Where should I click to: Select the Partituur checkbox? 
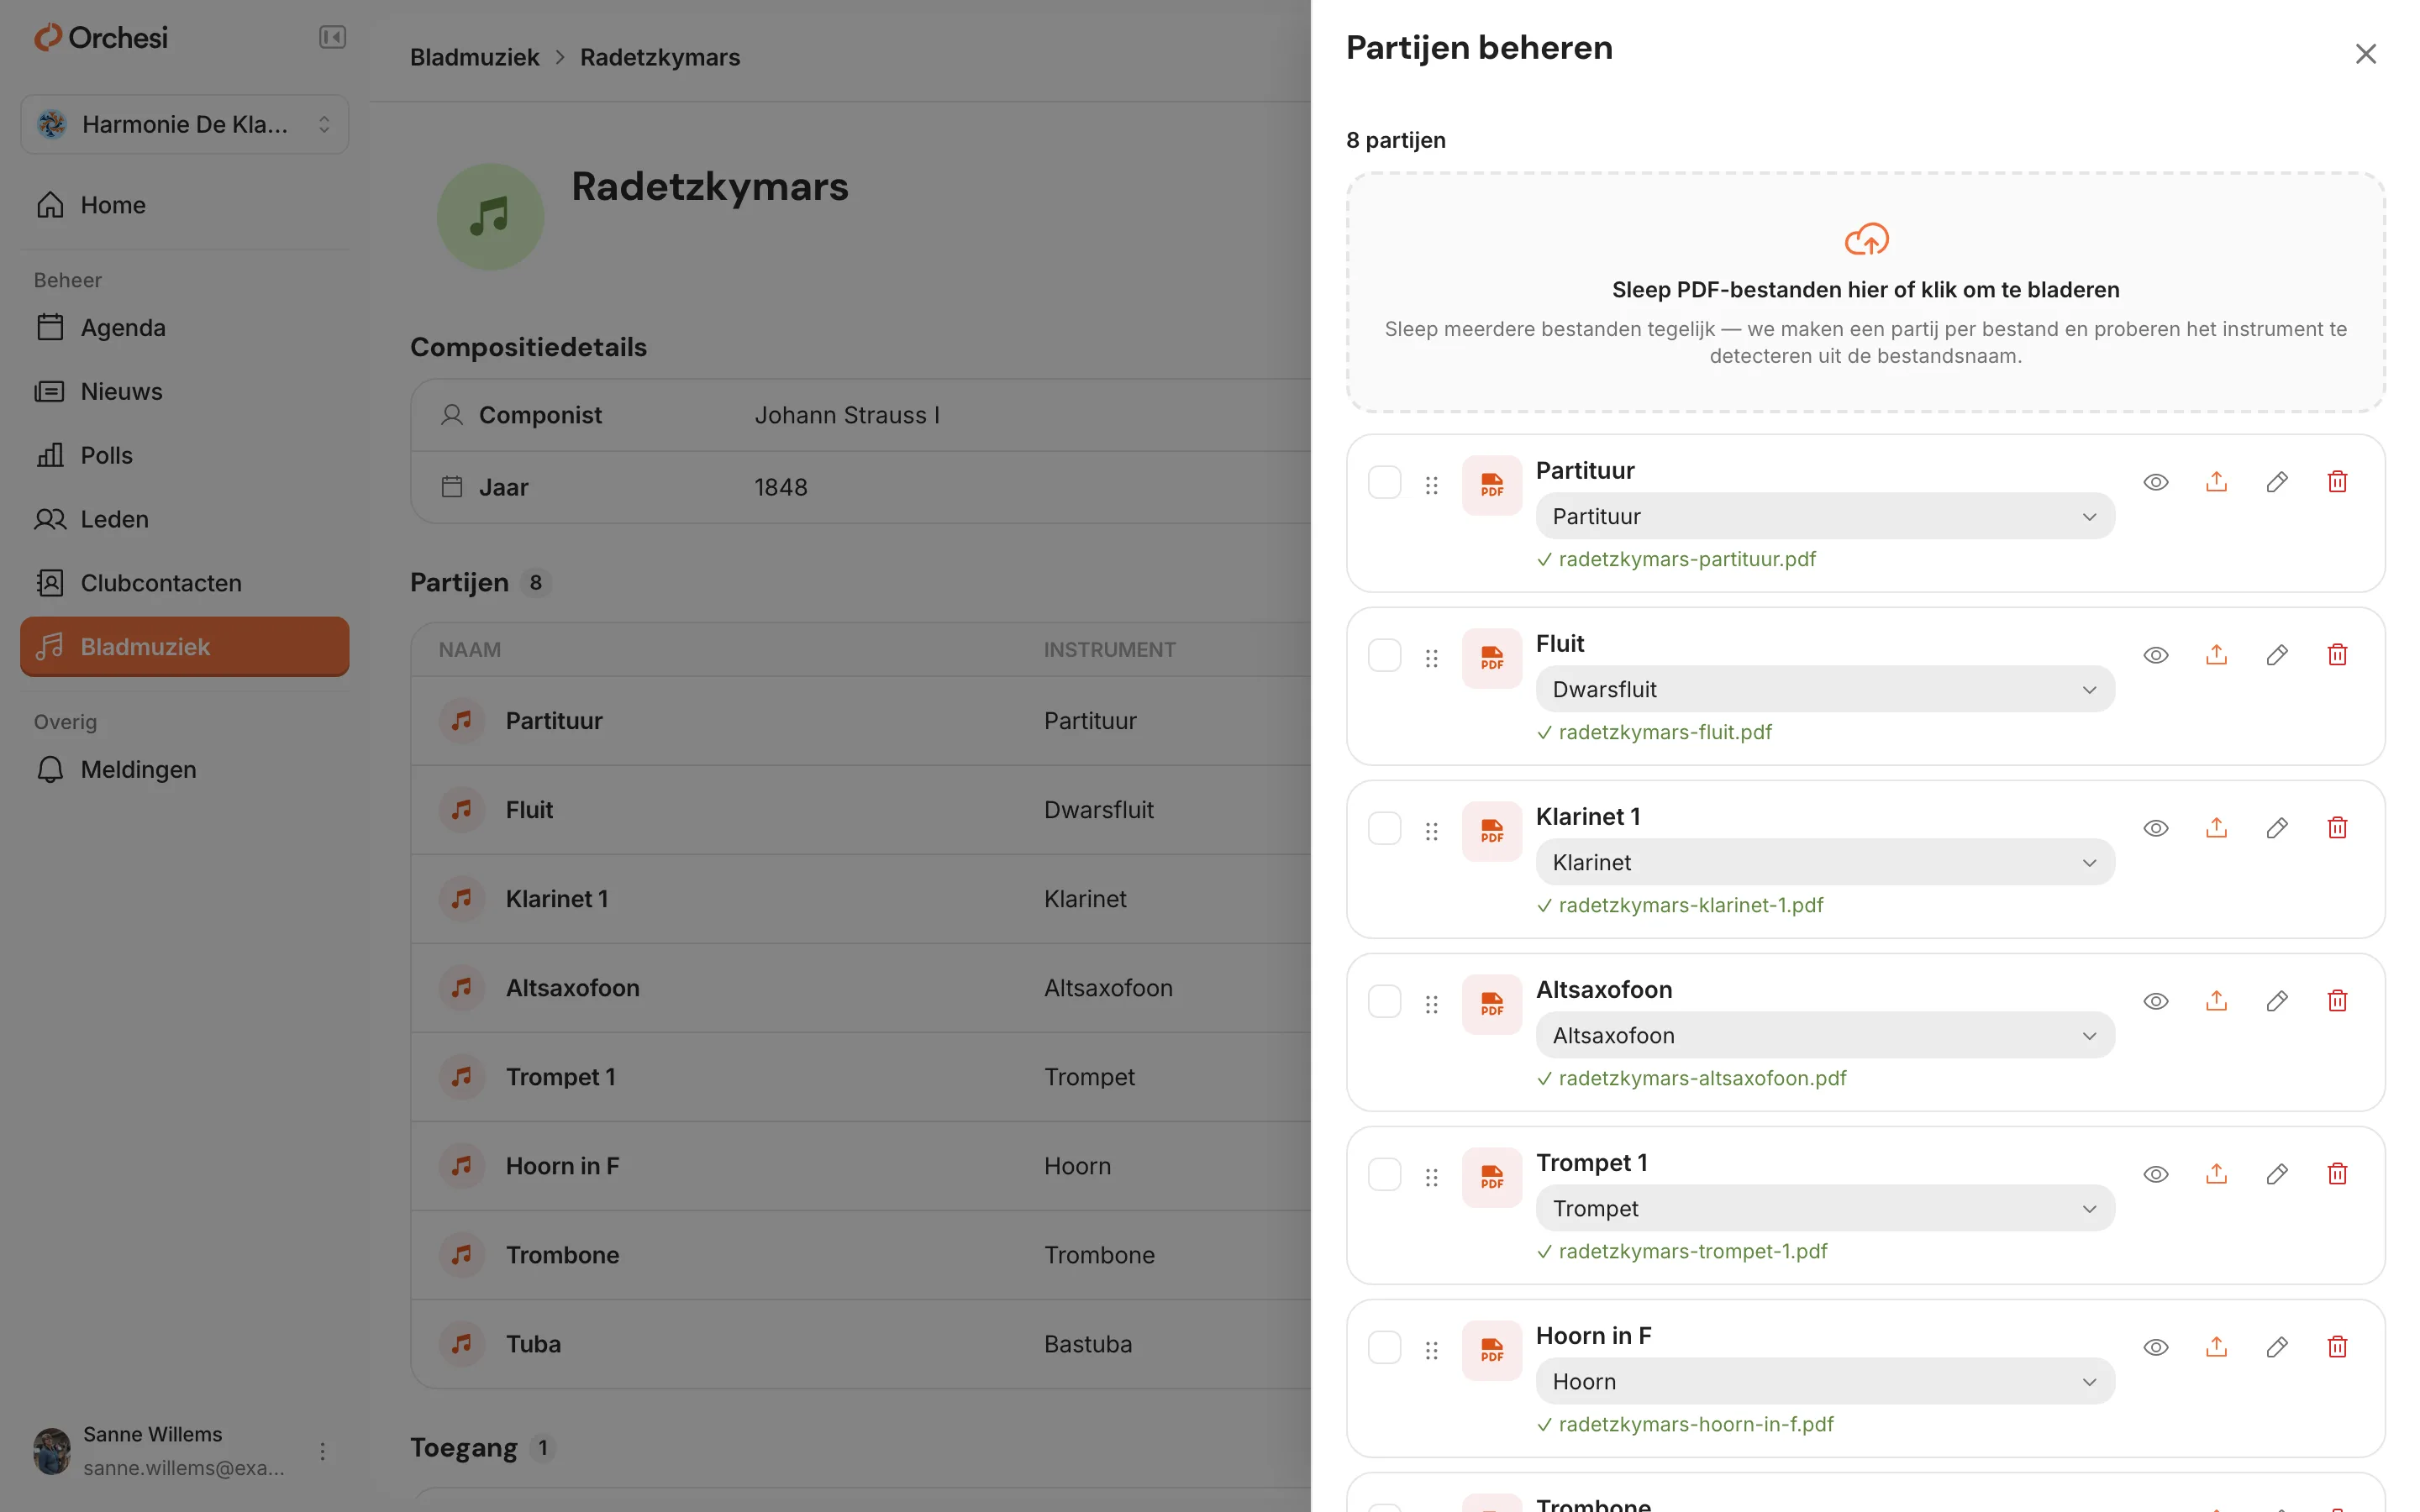(x=1384, y=482)
